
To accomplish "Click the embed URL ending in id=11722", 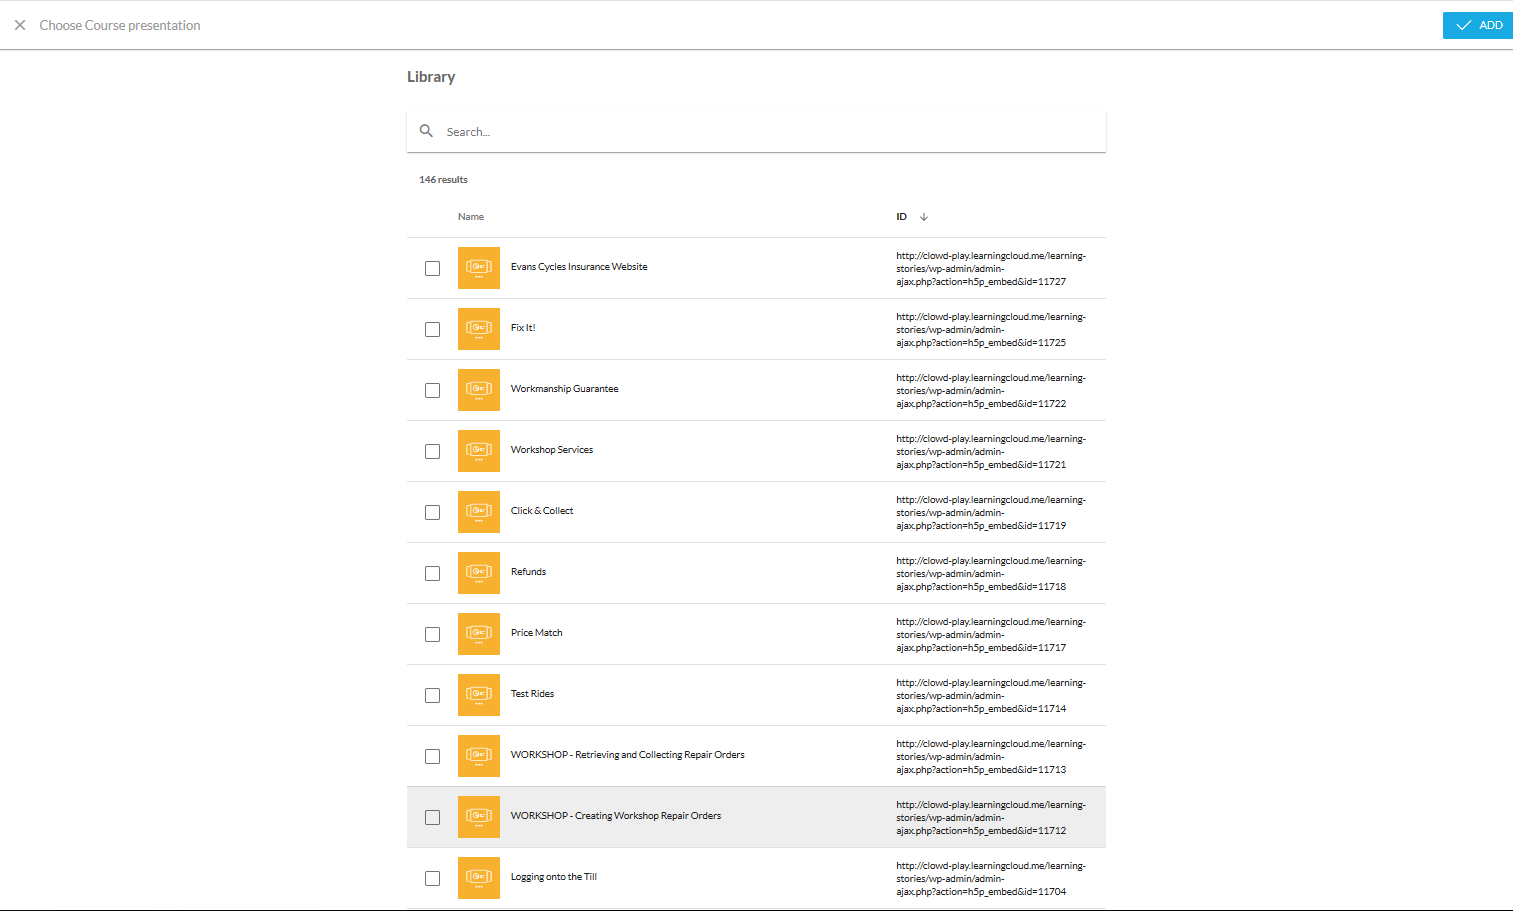I will coord(991,391).
